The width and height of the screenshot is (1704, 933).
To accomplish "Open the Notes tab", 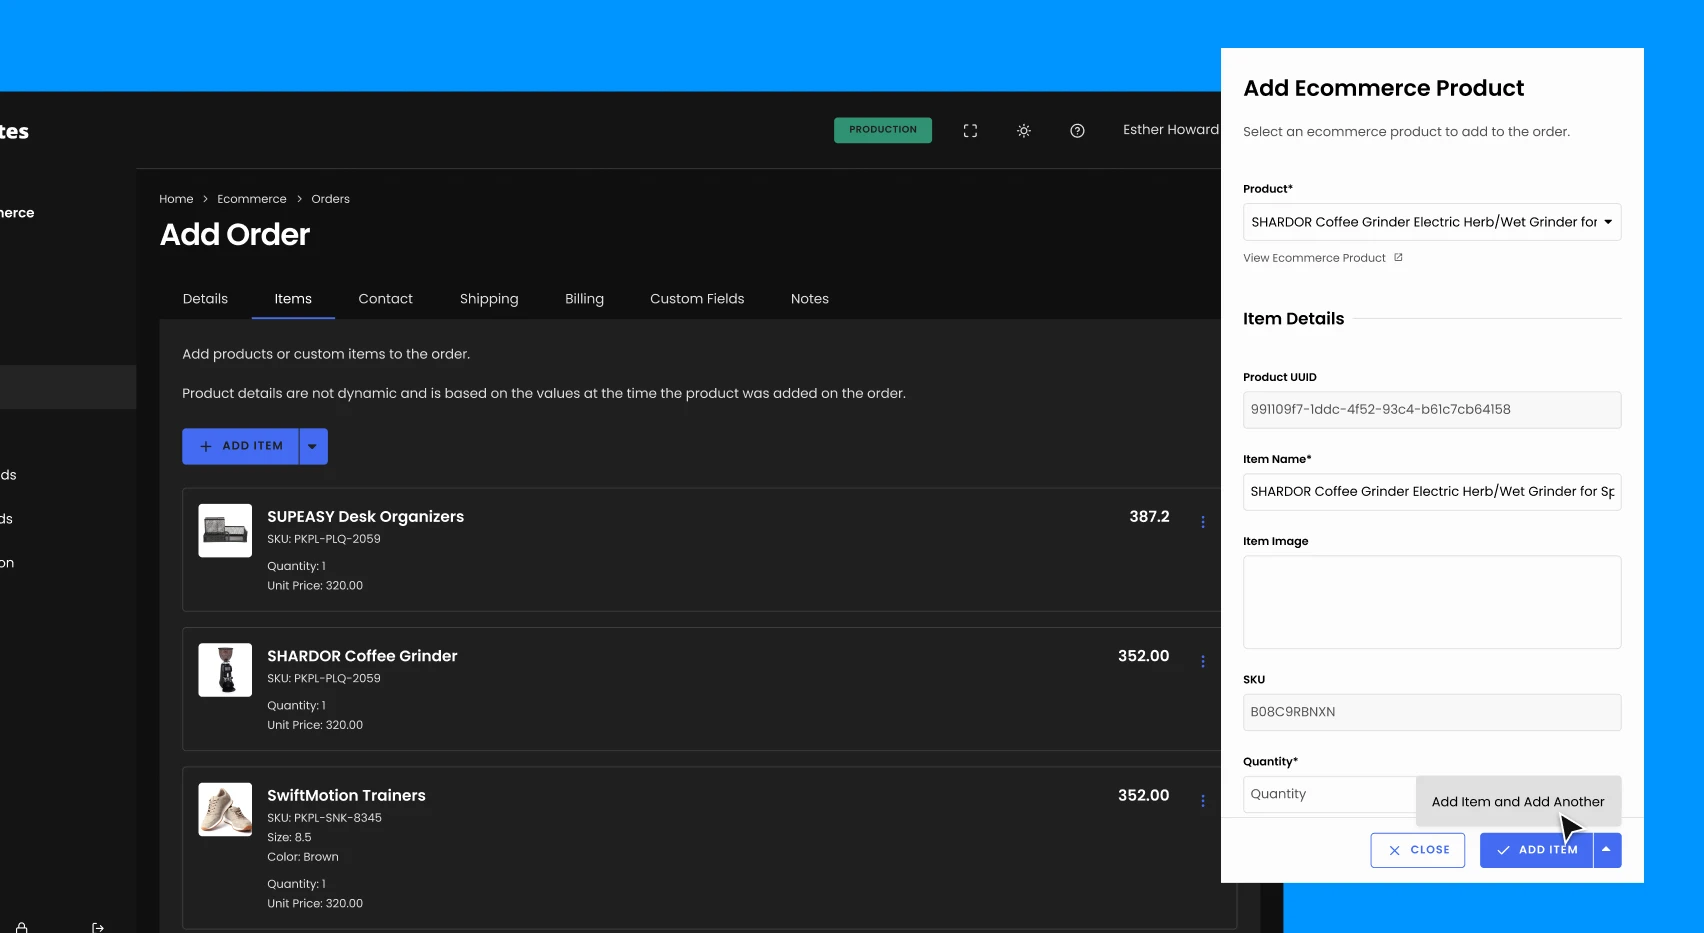I will coord(810,299).
